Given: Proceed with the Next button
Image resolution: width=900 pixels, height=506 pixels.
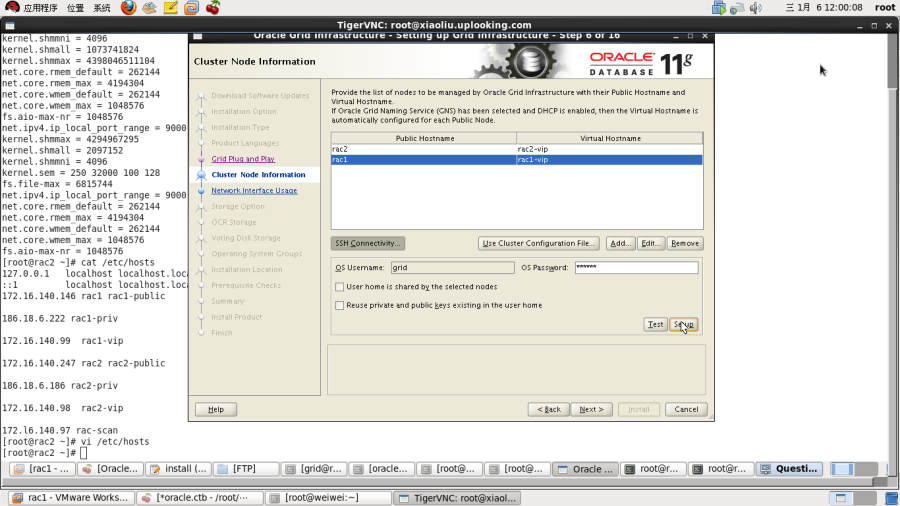Looking at the screenshot, I should pyautogui.click(x=591, y=410).
